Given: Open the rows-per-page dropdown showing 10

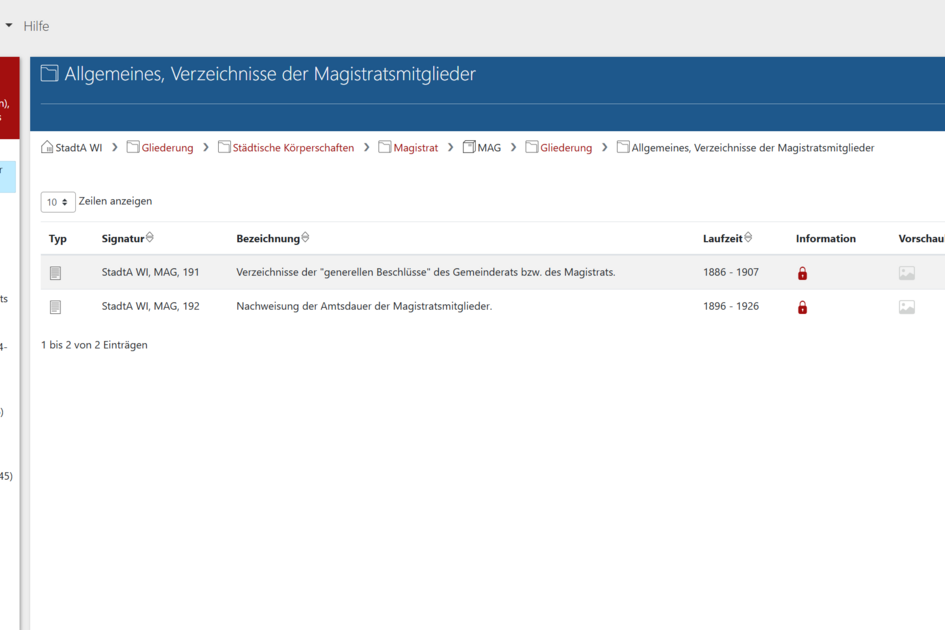Looking at the screenshot, I should point(58,202).
